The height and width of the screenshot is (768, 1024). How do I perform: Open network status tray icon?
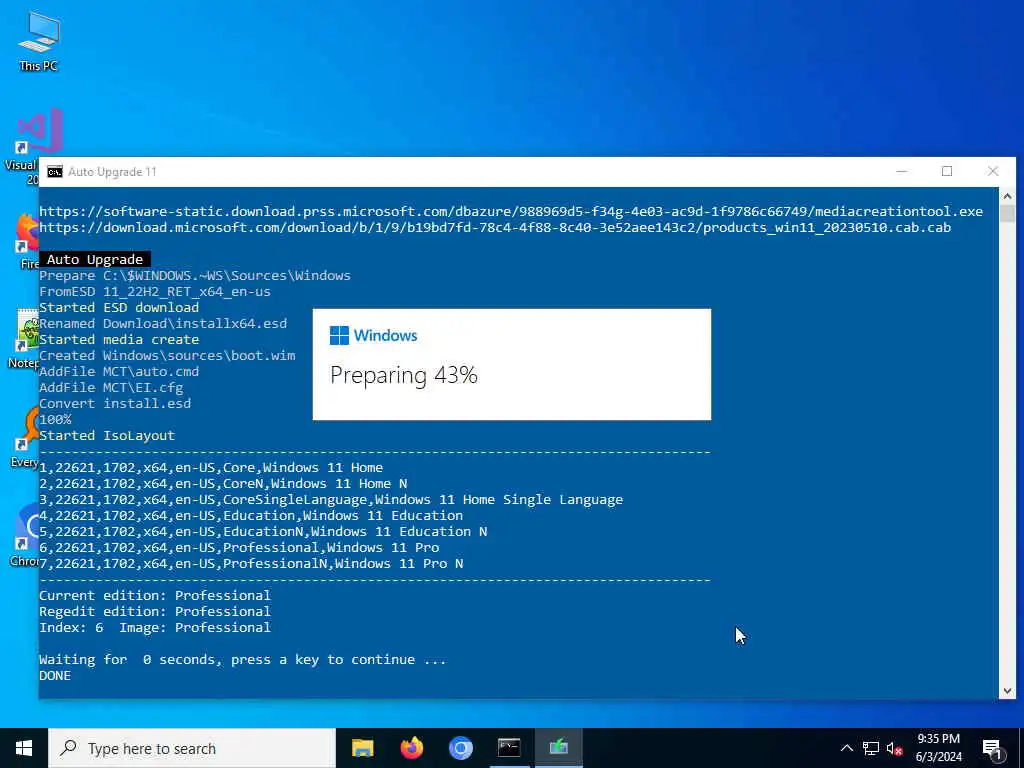click(871, 748)
